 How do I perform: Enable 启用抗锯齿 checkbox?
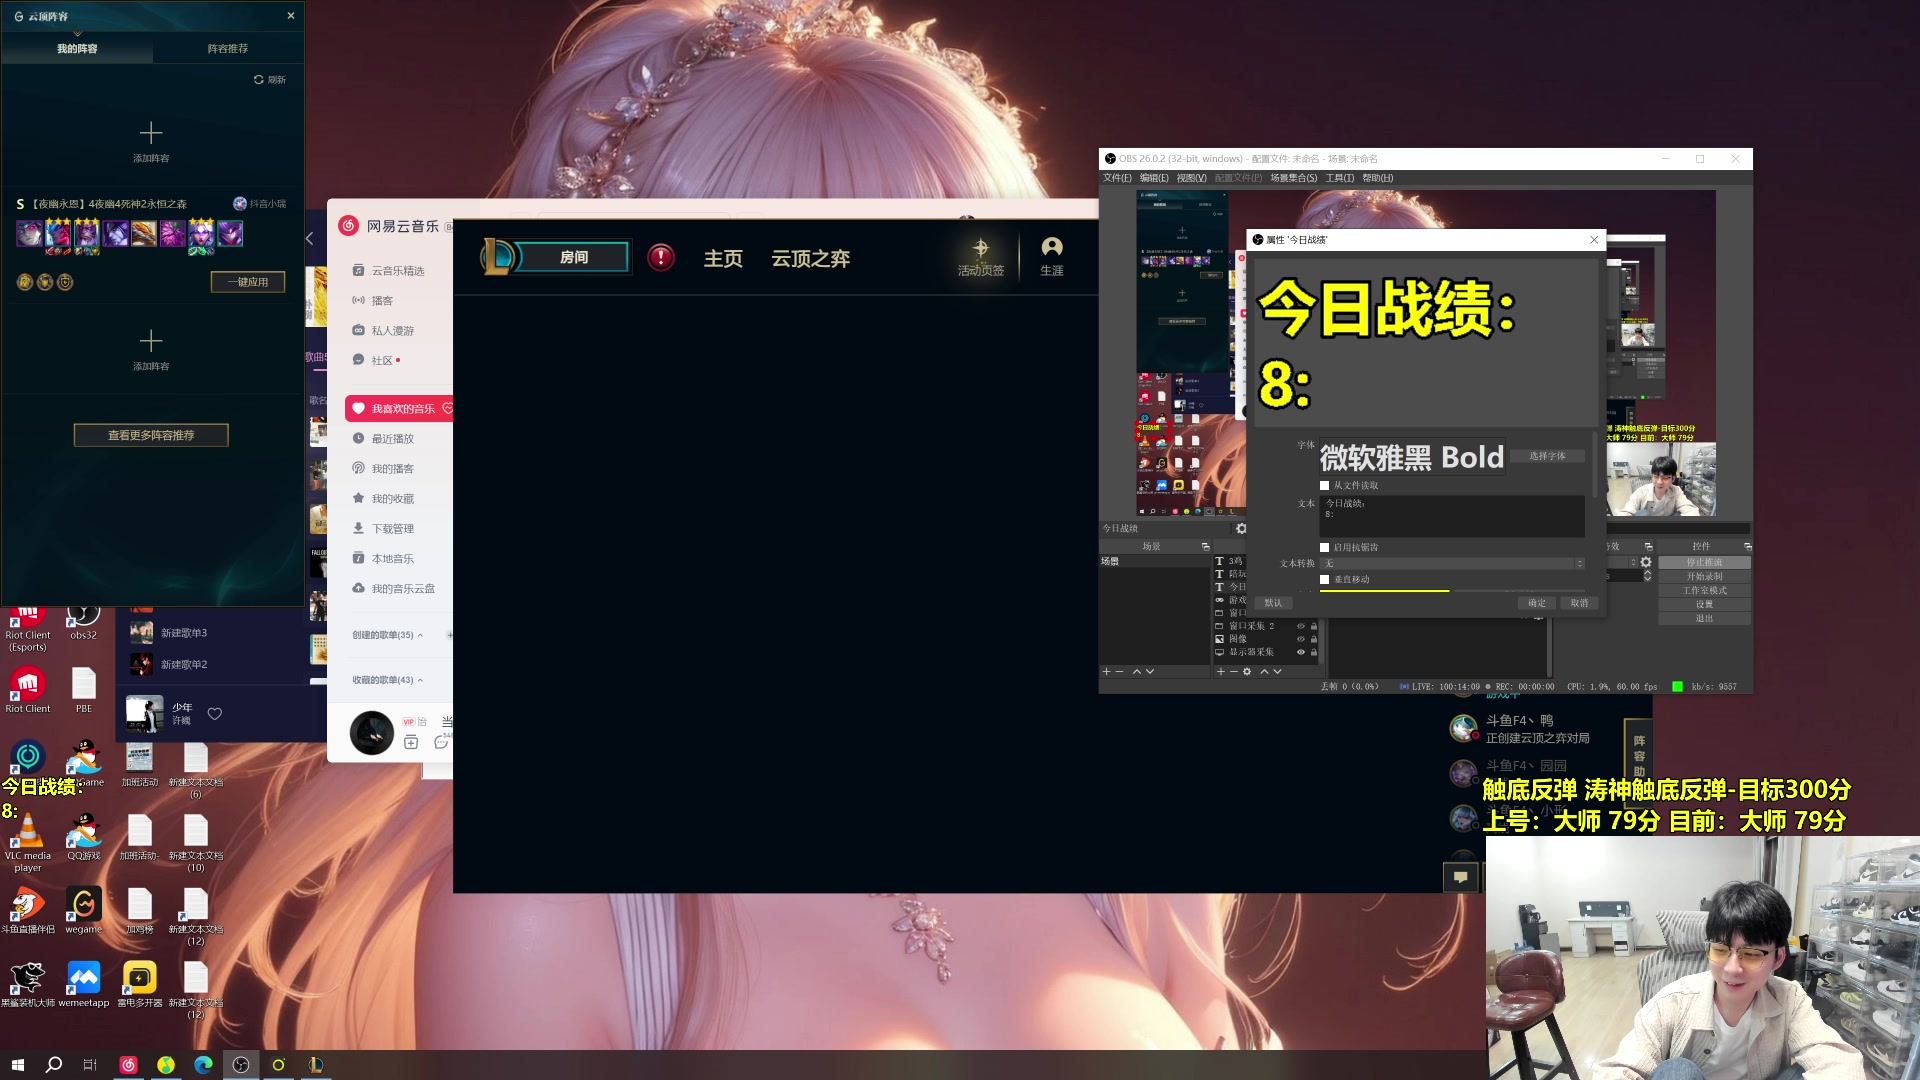coord(1325,548)
